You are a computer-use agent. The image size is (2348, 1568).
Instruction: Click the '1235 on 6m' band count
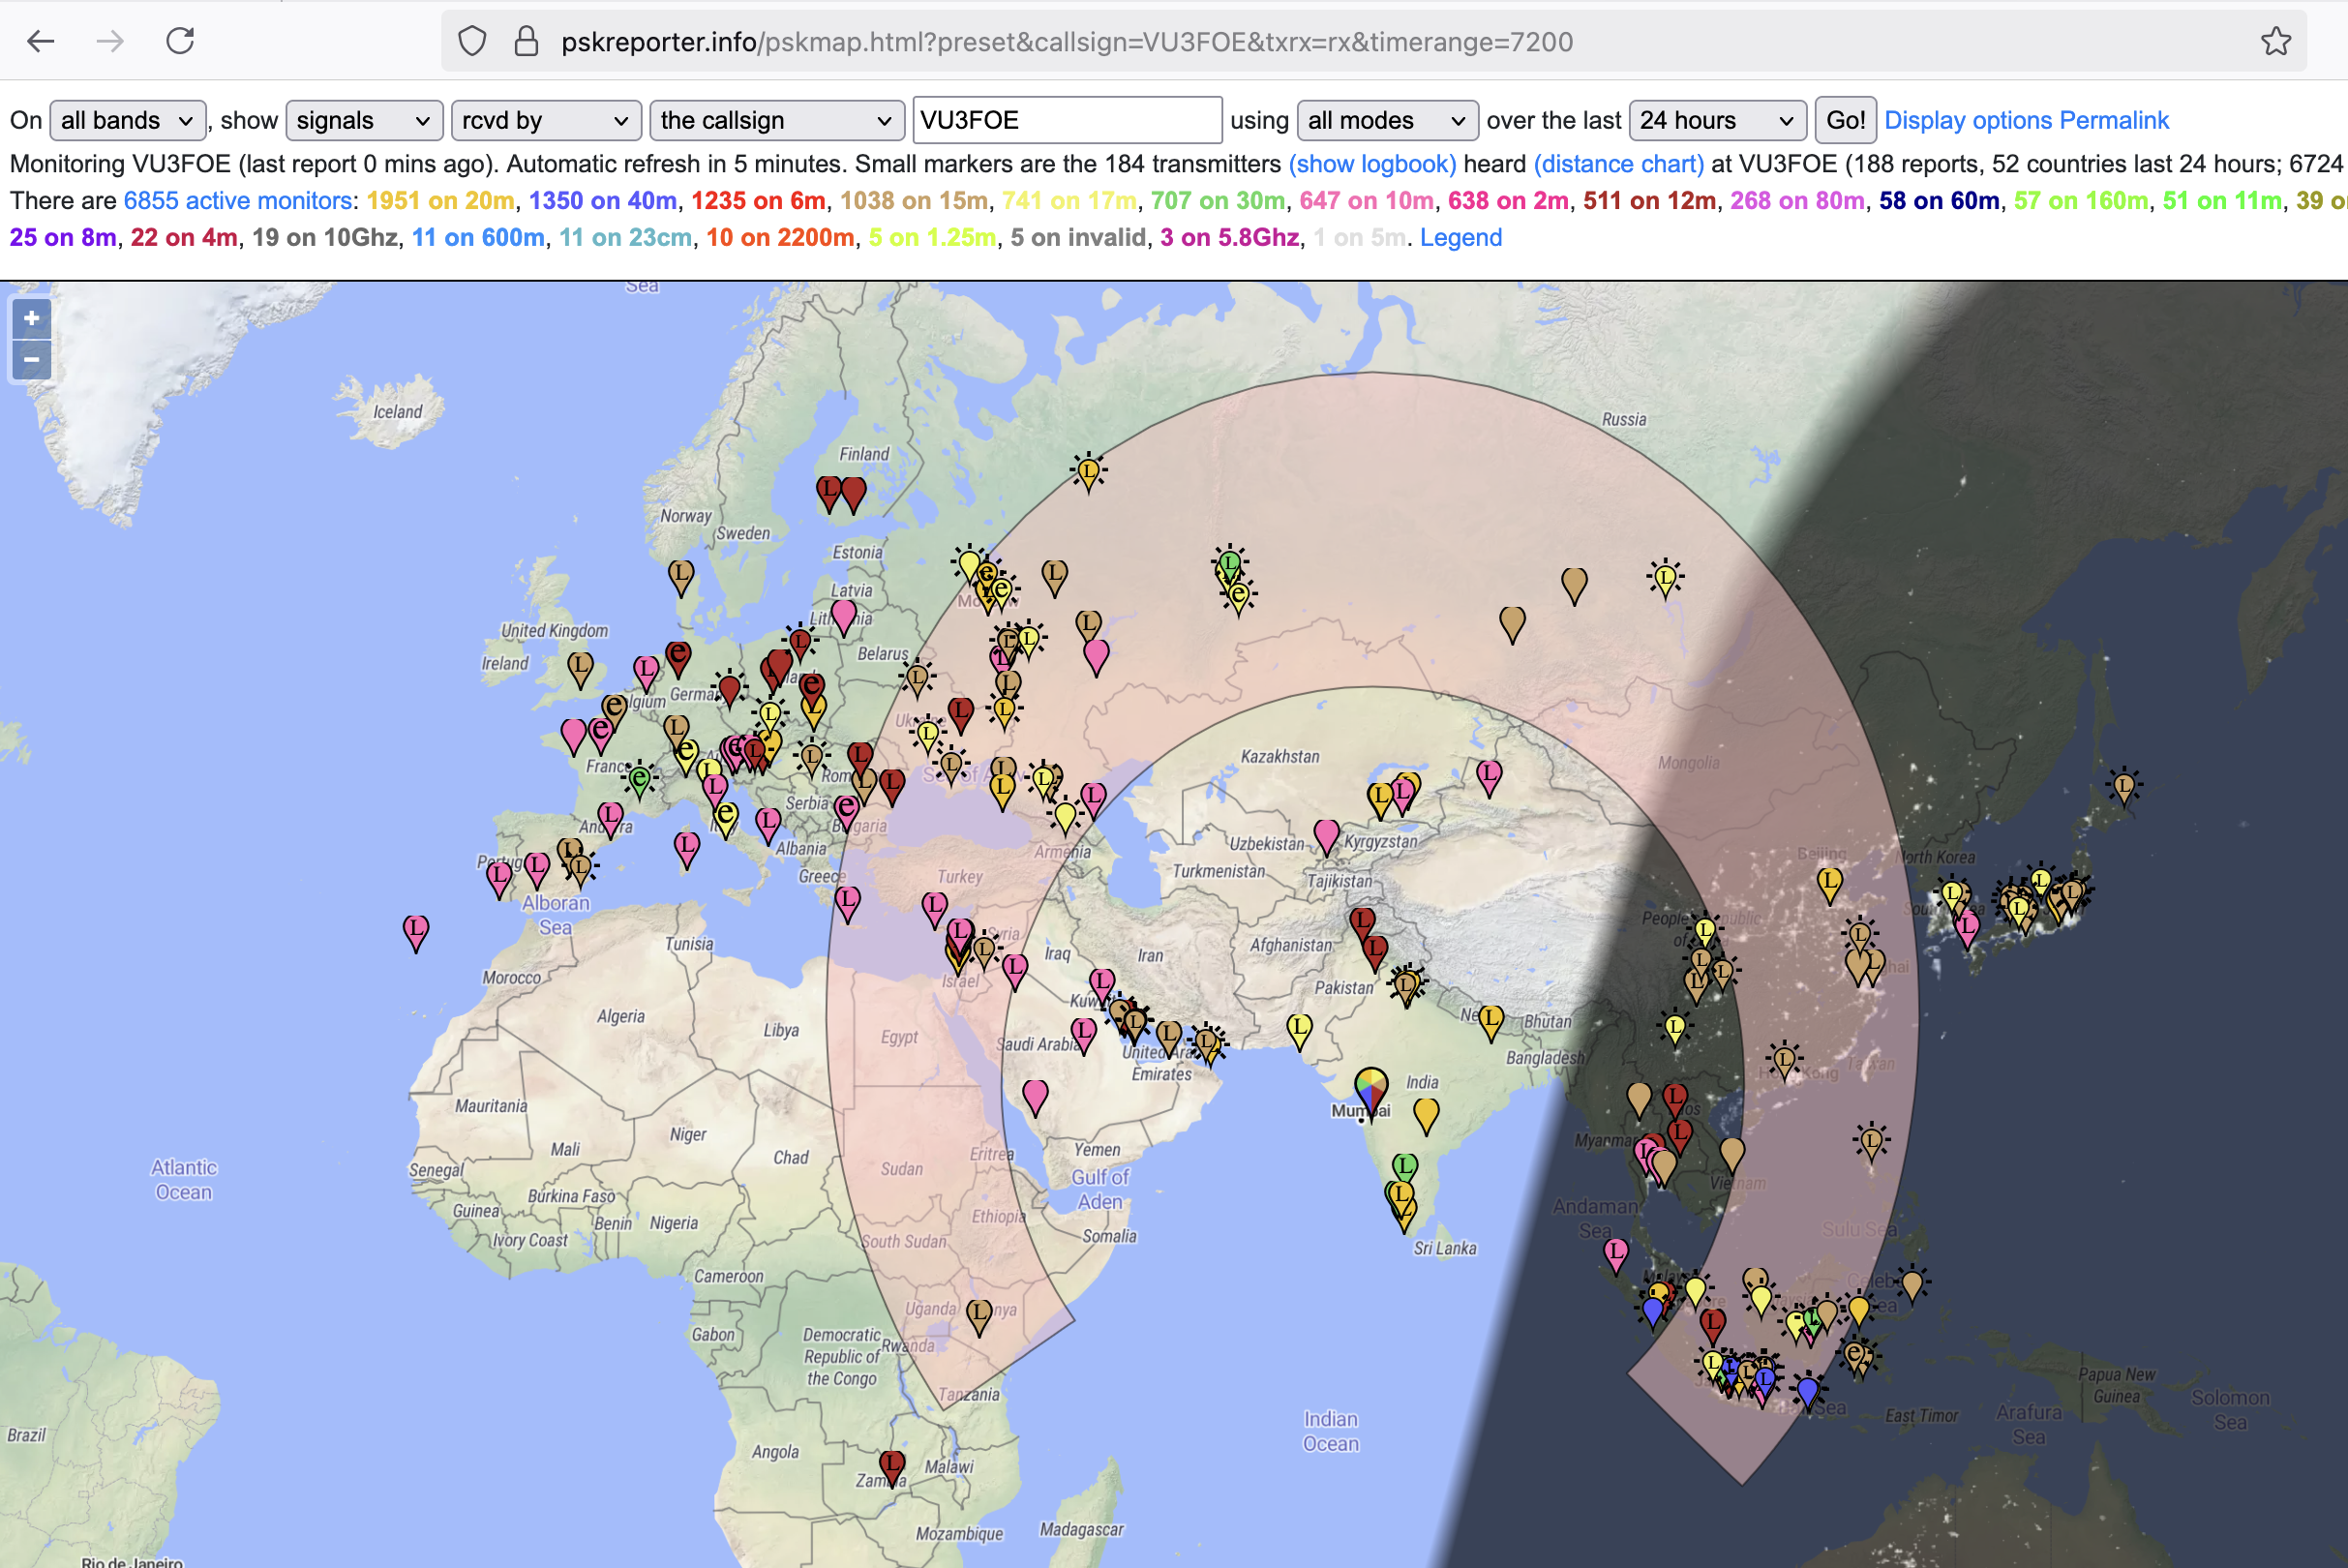[x=759, y=201]
